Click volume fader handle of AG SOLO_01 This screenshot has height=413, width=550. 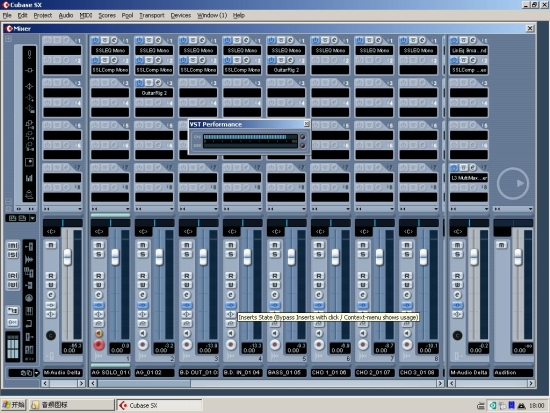pos(115,257)
